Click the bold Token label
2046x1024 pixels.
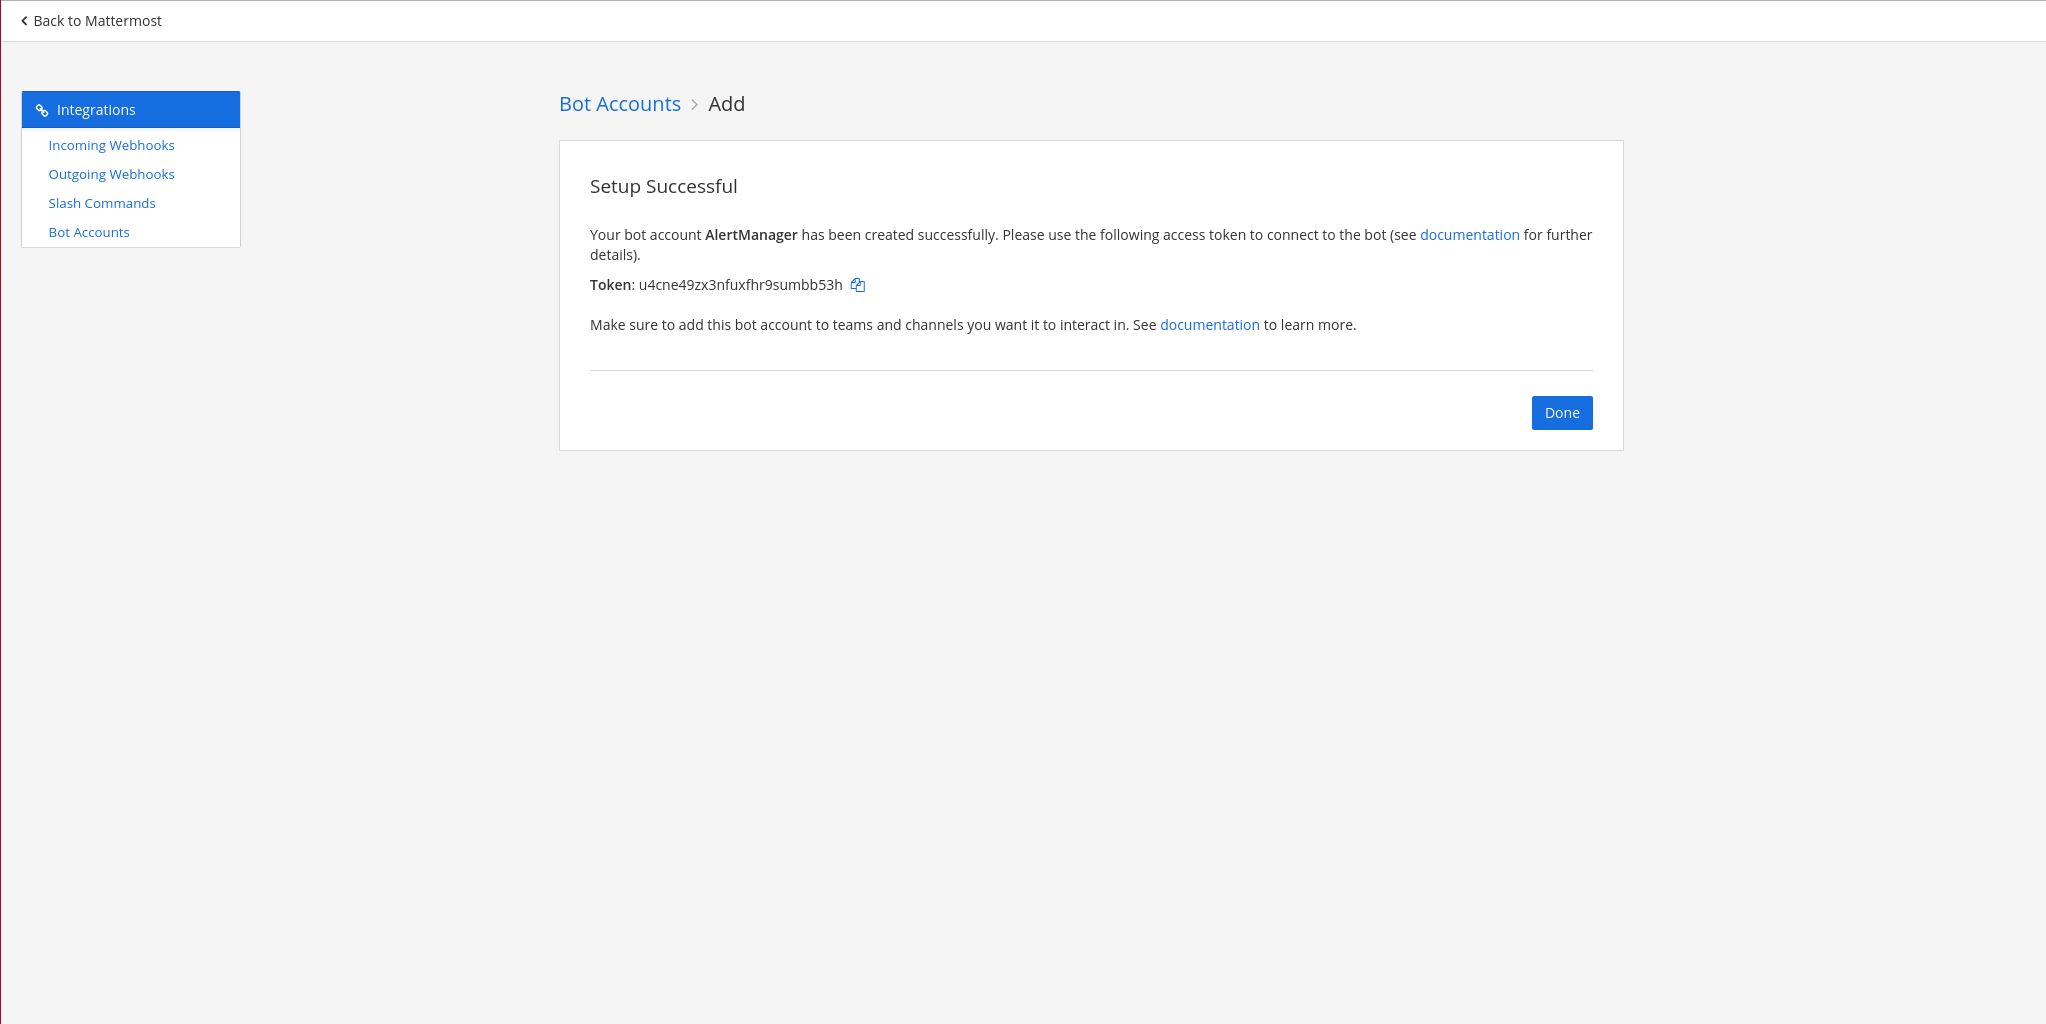[x=610, y=285]
